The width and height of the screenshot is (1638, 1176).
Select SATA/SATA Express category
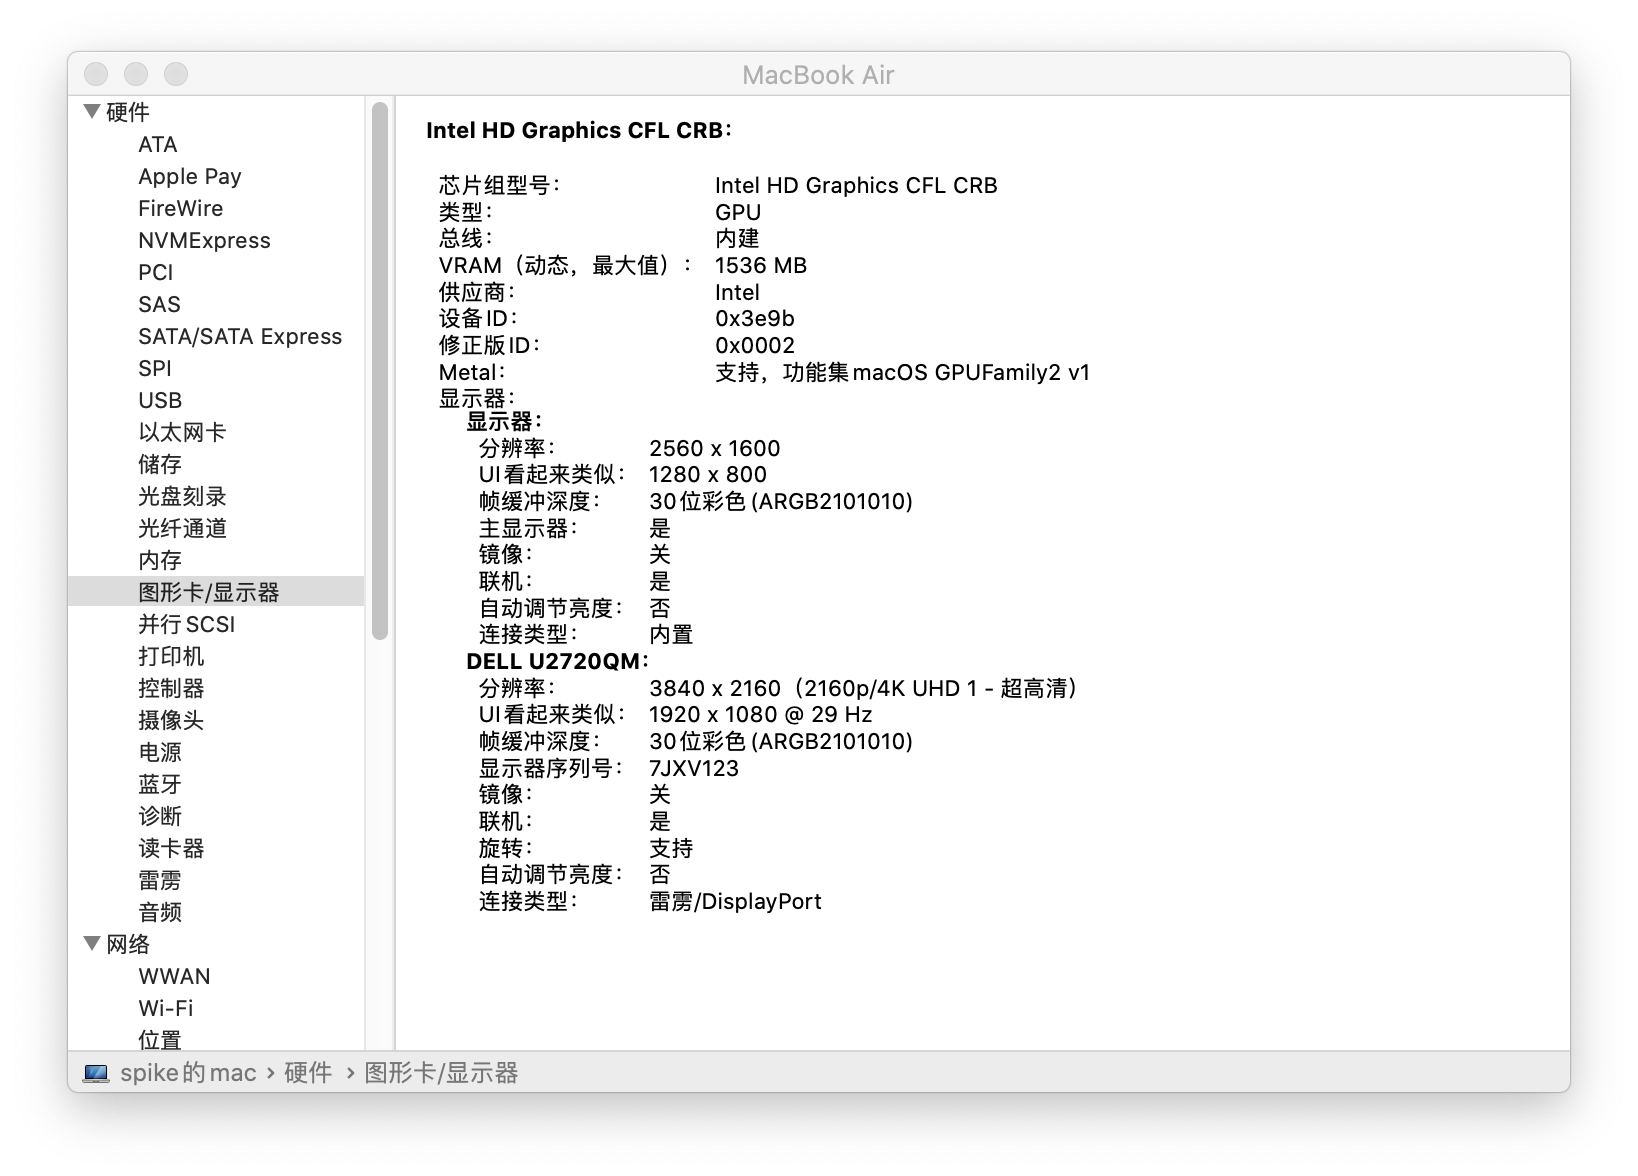[241, 336]
